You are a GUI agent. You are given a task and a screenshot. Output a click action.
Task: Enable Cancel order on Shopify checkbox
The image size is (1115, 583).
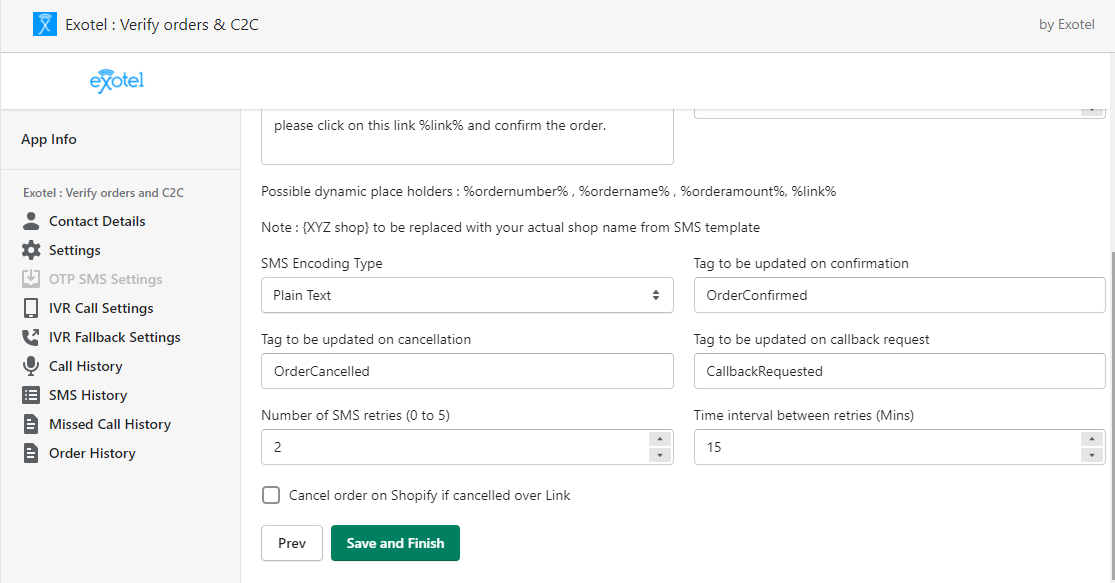point(271,495)
